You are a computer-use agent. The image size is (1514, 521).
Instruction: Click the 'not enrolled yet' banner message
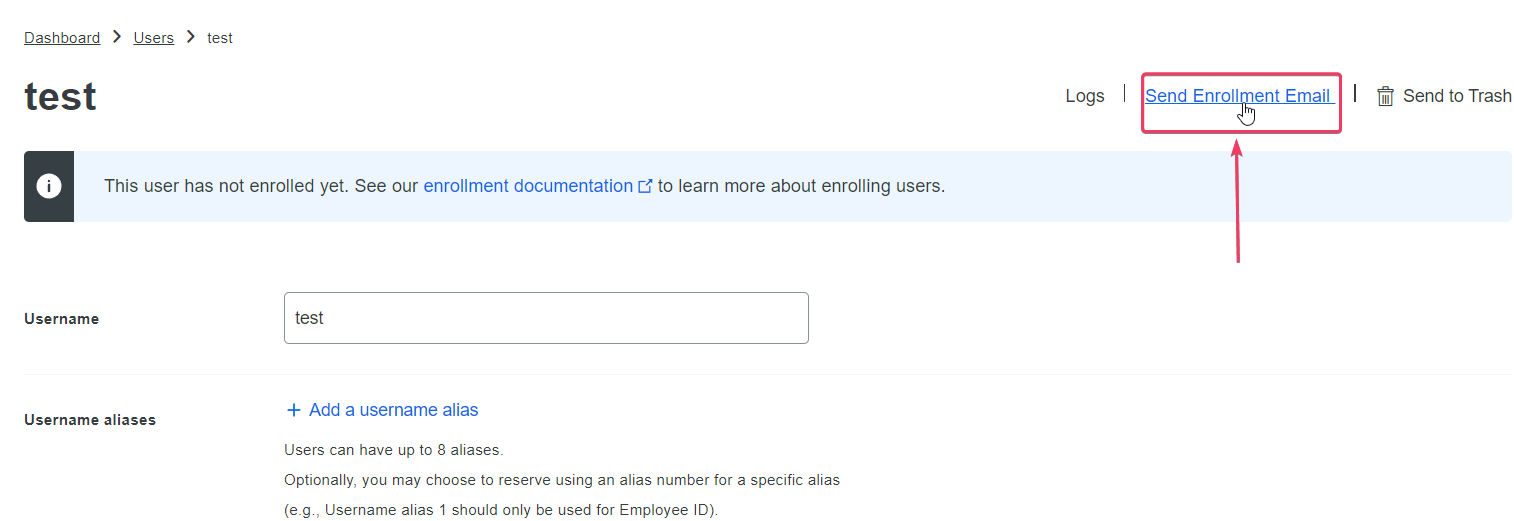[260, 186]
